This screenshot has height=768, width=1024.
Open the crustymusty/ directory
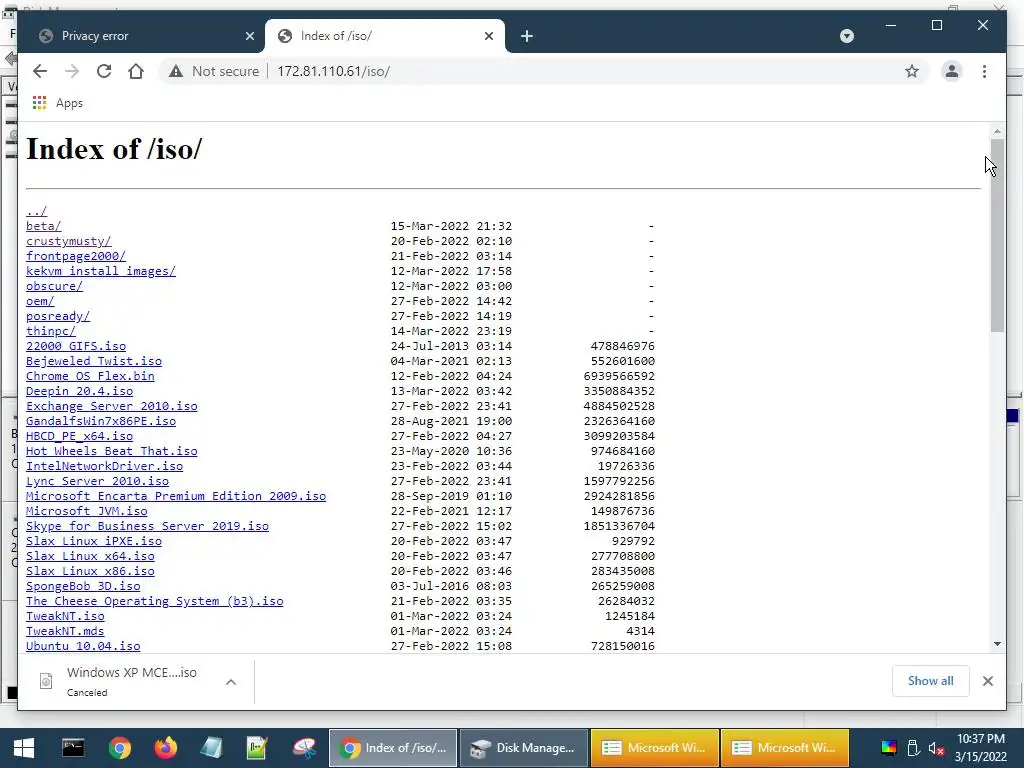coord(69,241)
